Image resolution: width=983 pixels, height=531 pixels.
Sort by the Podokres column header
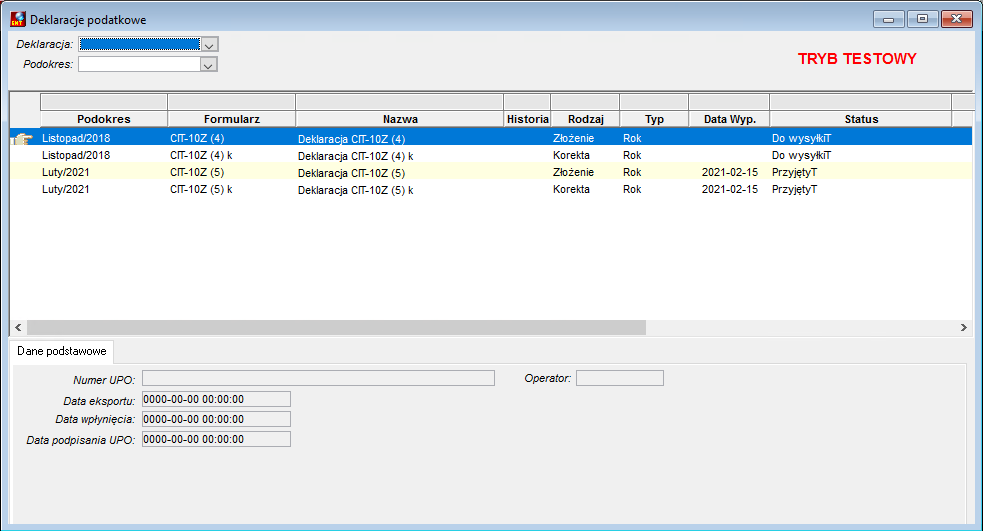pyautogui.click(x=104, y=119)
